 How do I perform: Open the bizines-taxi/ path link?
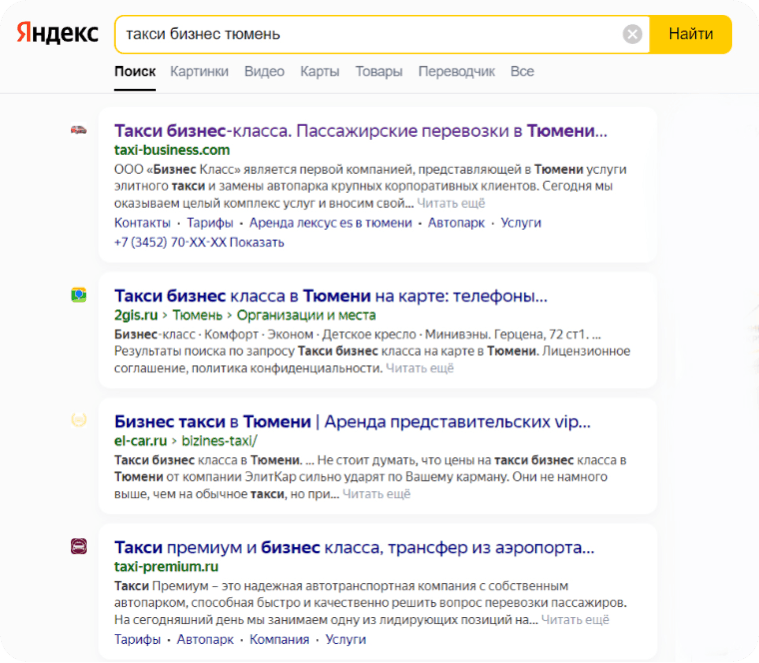click(x=220, y=441)
